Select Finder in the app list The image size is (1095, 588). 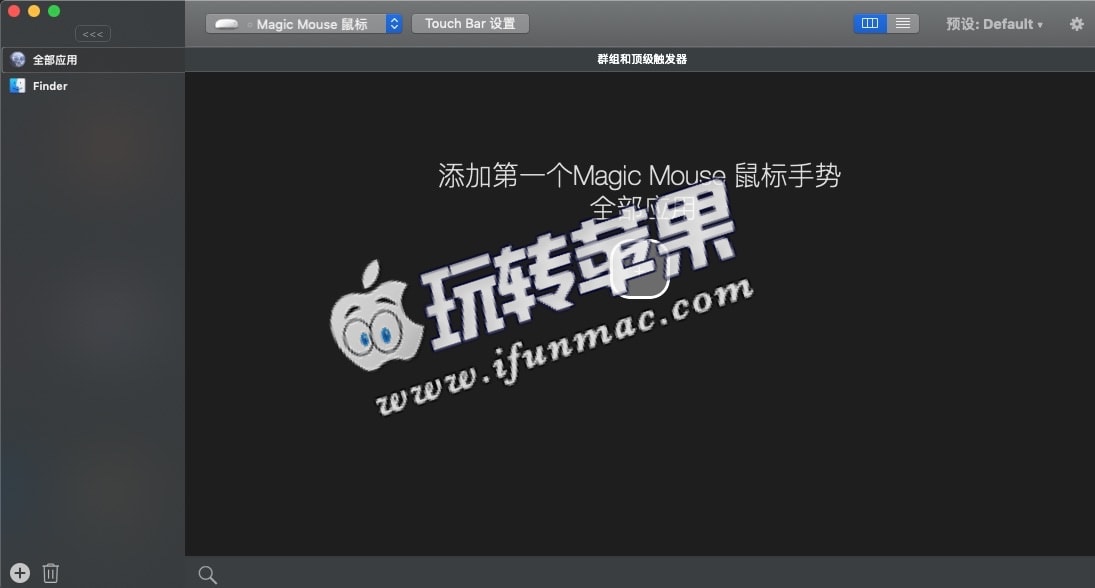tap(92, 86)
